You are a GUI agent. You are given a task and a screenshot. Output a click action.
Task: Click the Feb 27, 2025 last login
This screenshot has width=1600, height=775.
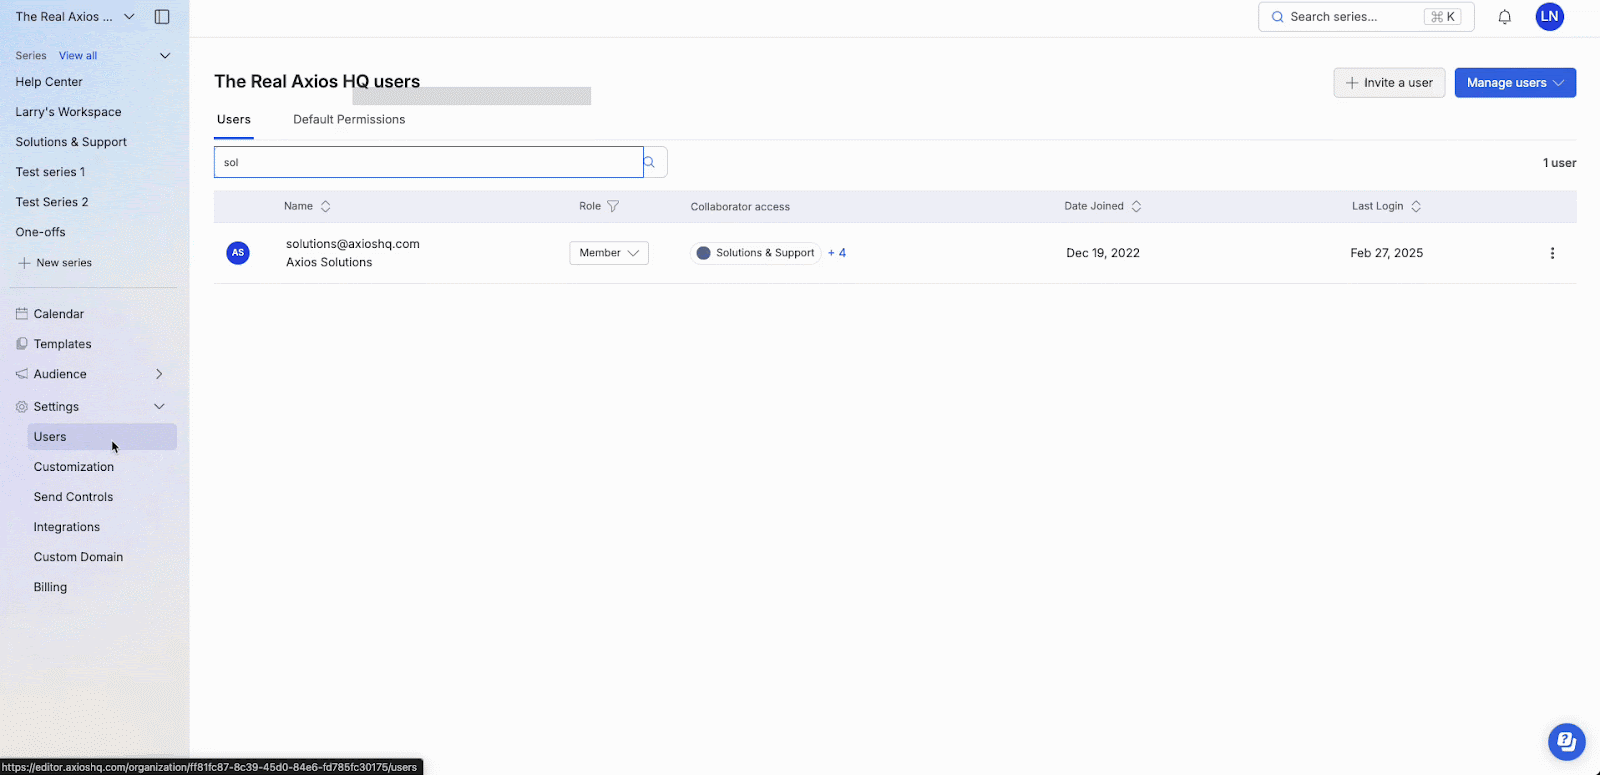click(1387, 253)
